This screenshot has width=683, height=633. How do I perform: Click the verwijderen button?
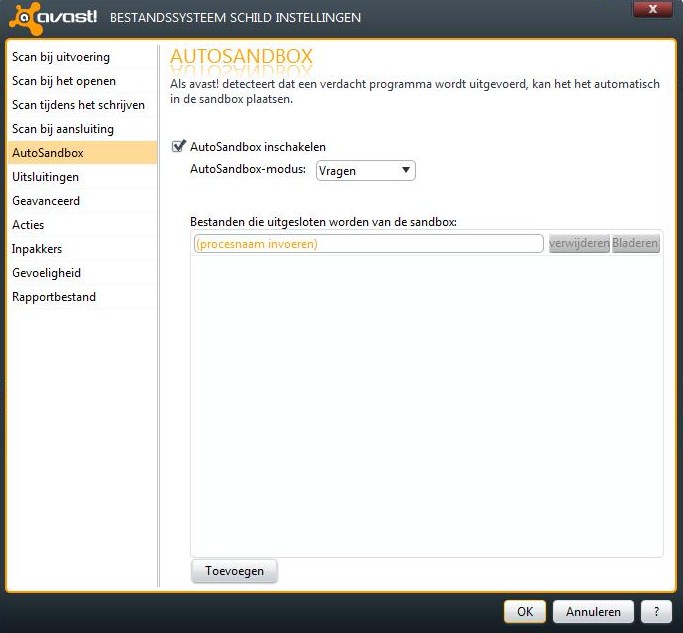pyautogui.click(x=579, y=243)
